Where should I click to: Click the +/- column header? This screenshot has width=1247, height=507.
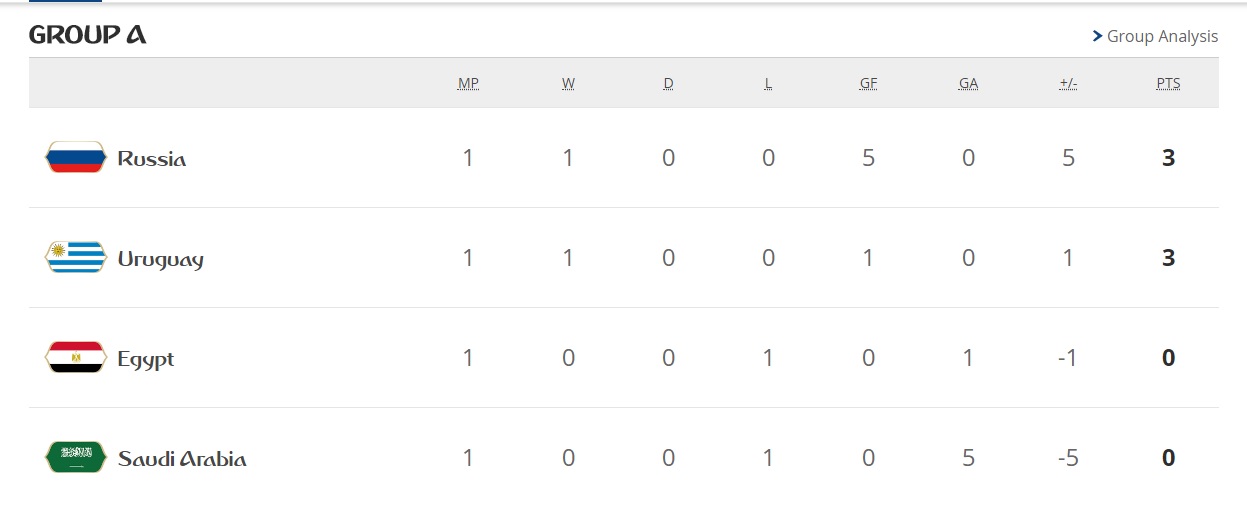1068,83
